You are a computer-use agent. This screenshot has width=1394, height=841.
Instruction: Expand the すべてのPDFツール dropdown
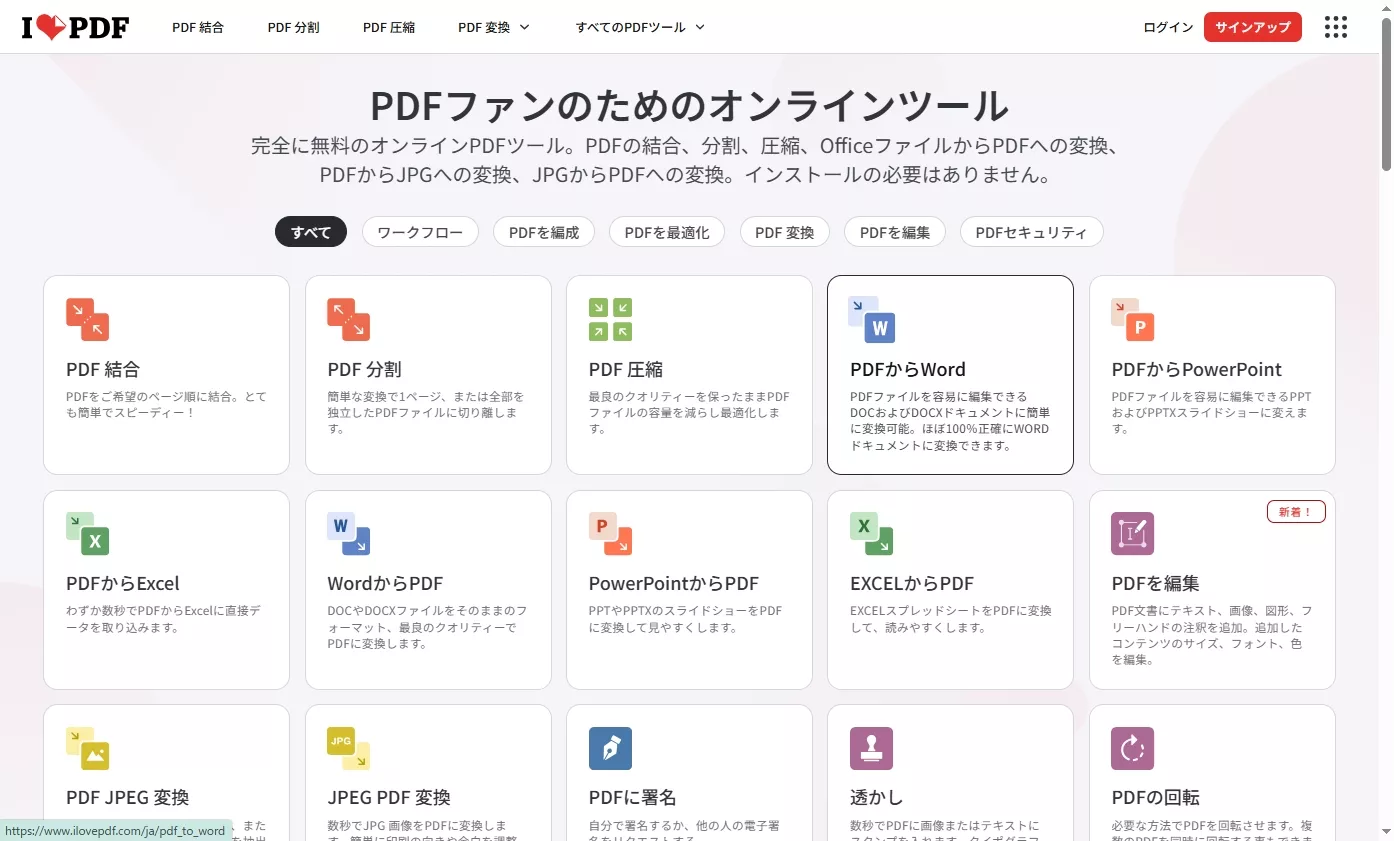640,27
